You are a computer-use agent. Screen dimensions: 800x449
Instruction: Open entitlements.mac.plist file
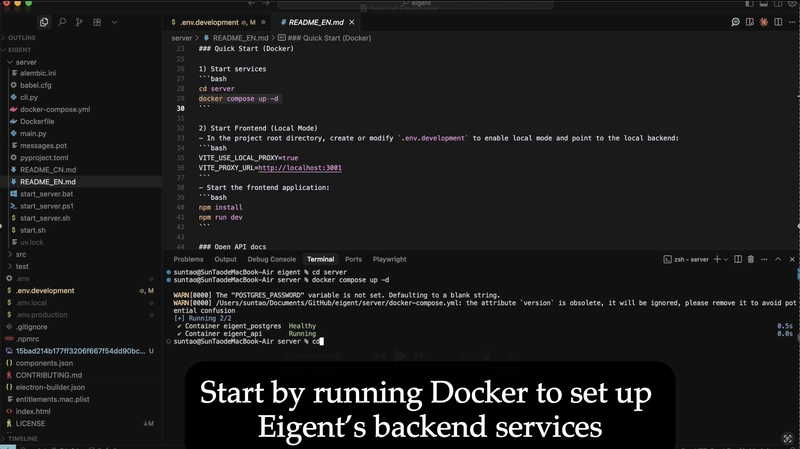pos(52,399)
